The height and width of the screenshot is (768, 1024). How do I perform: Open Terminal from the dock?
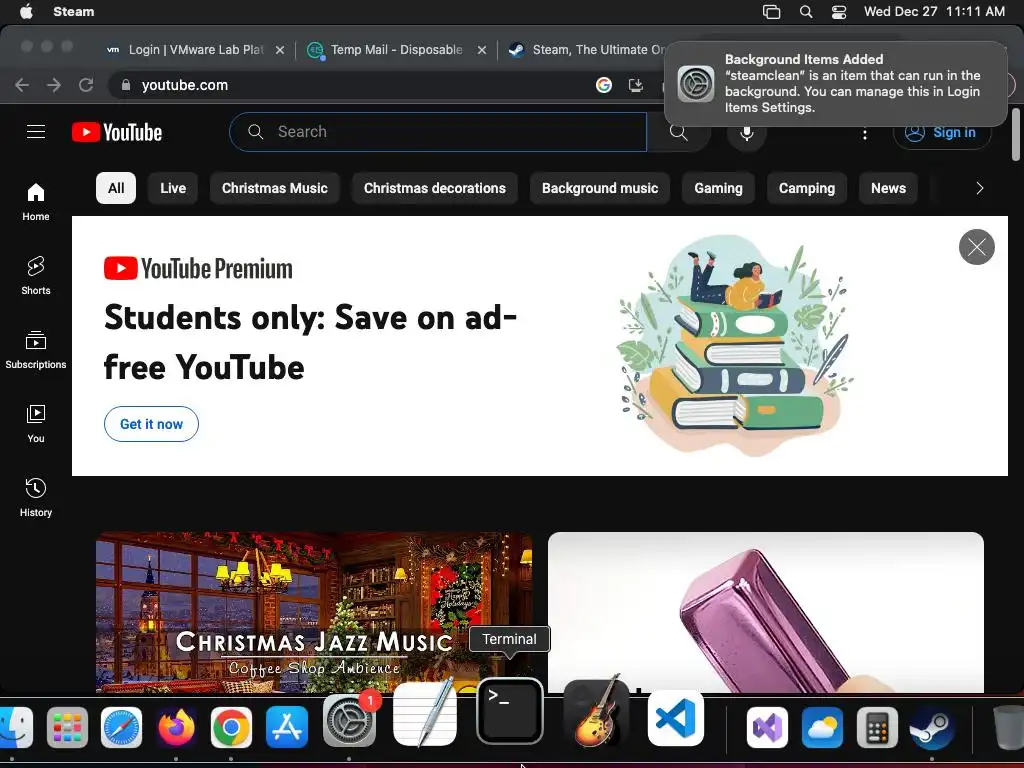(x=510, y=711)
